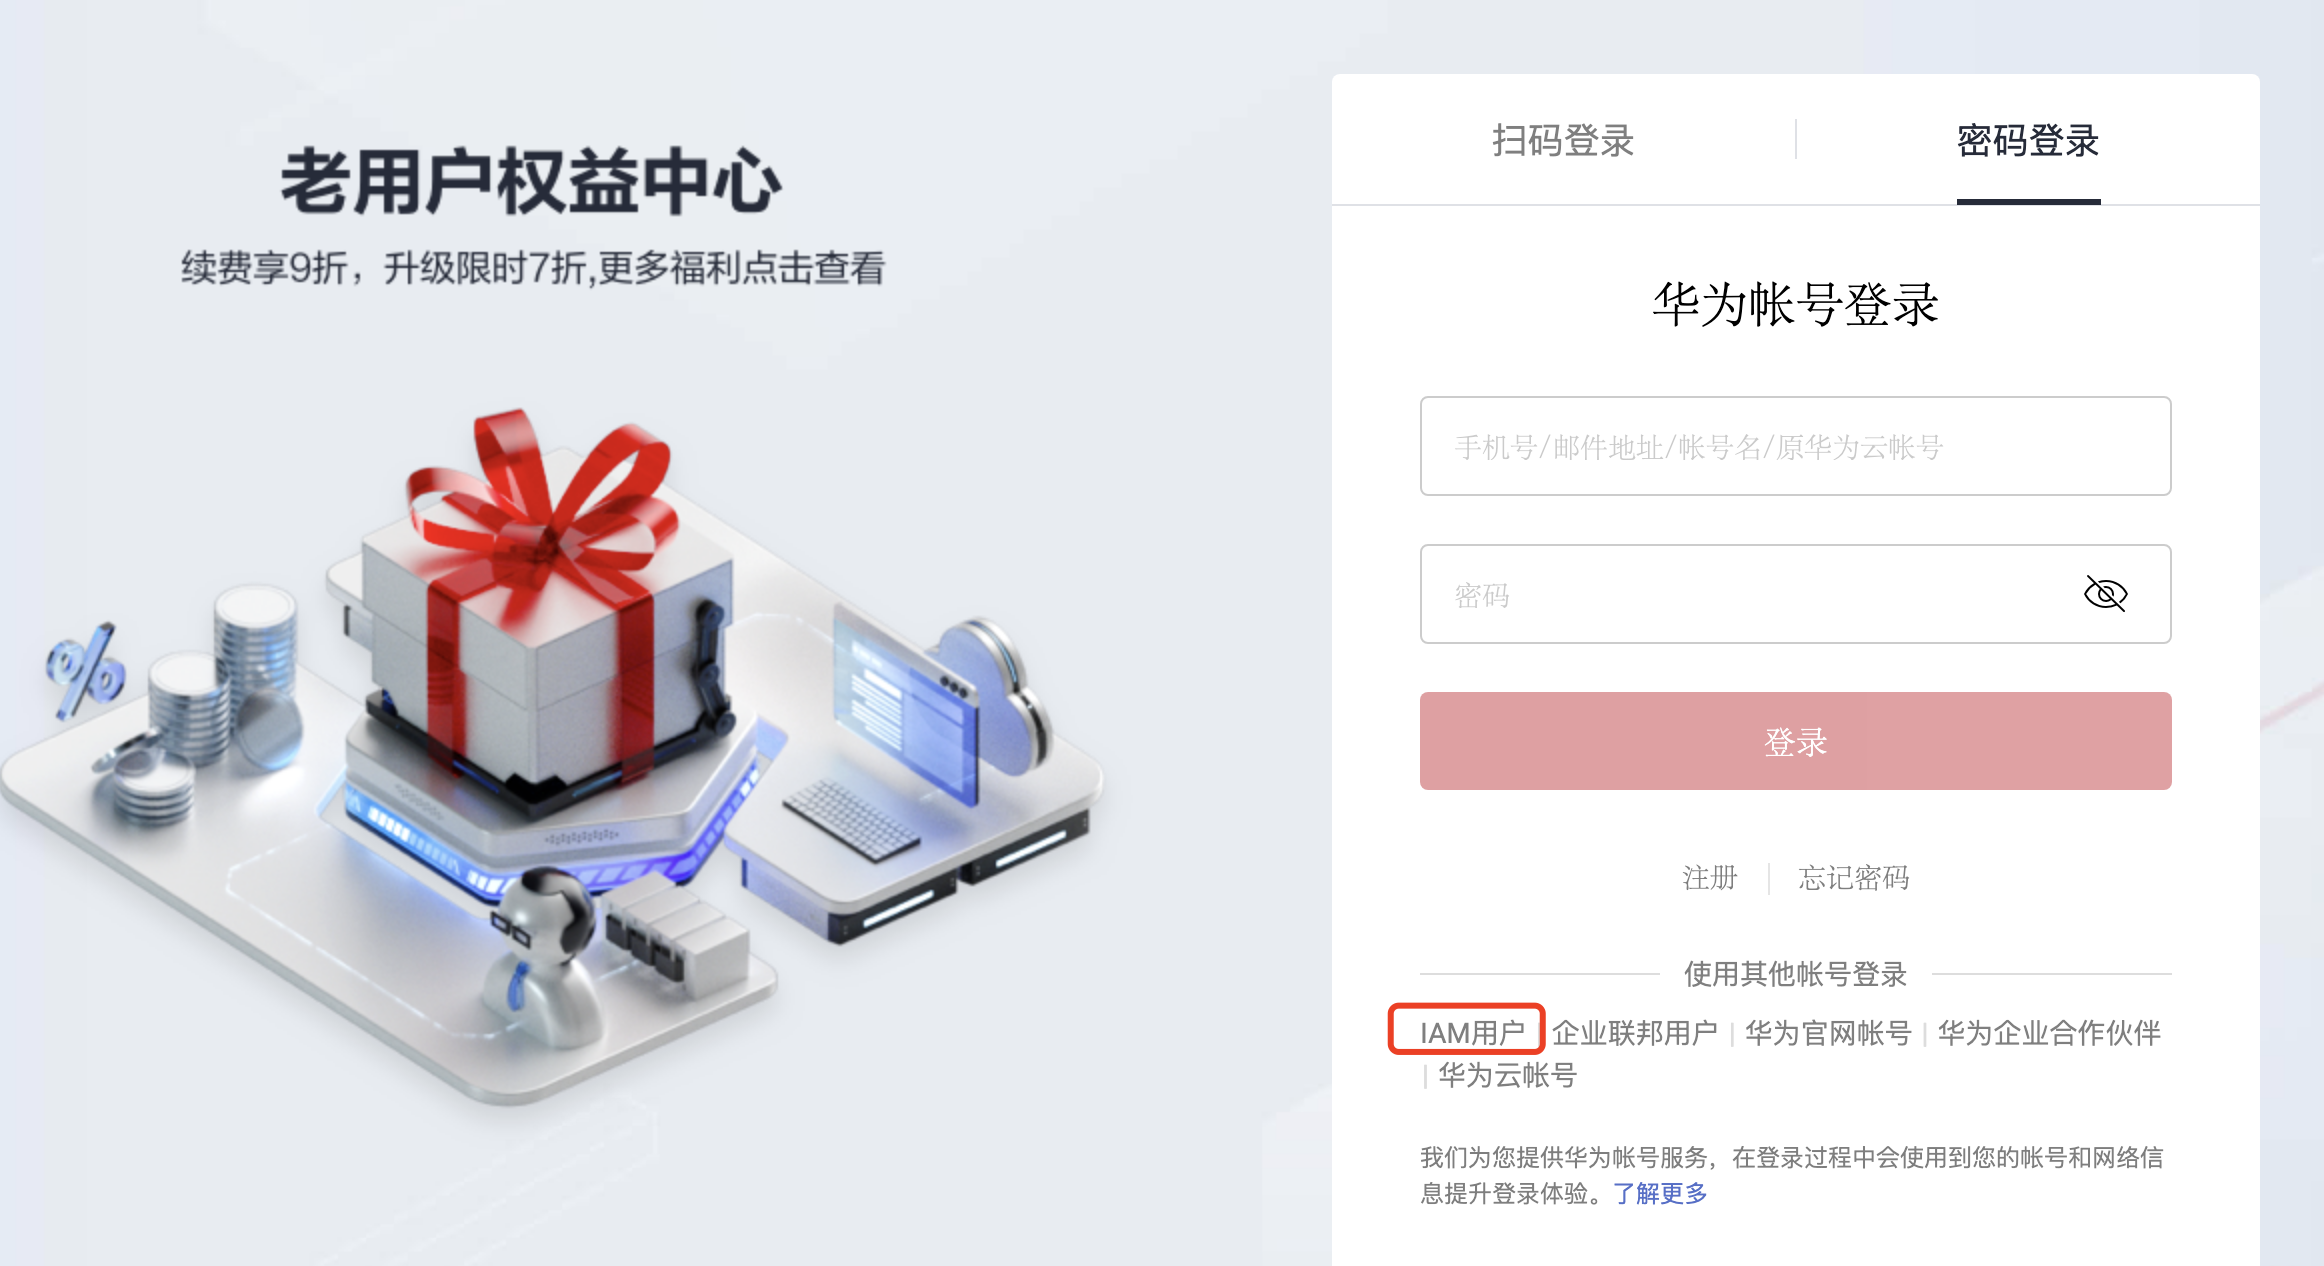The image size is (2324, 1266).
Task: Switch to 扫码登录 tab
Action: (1563, 140)
